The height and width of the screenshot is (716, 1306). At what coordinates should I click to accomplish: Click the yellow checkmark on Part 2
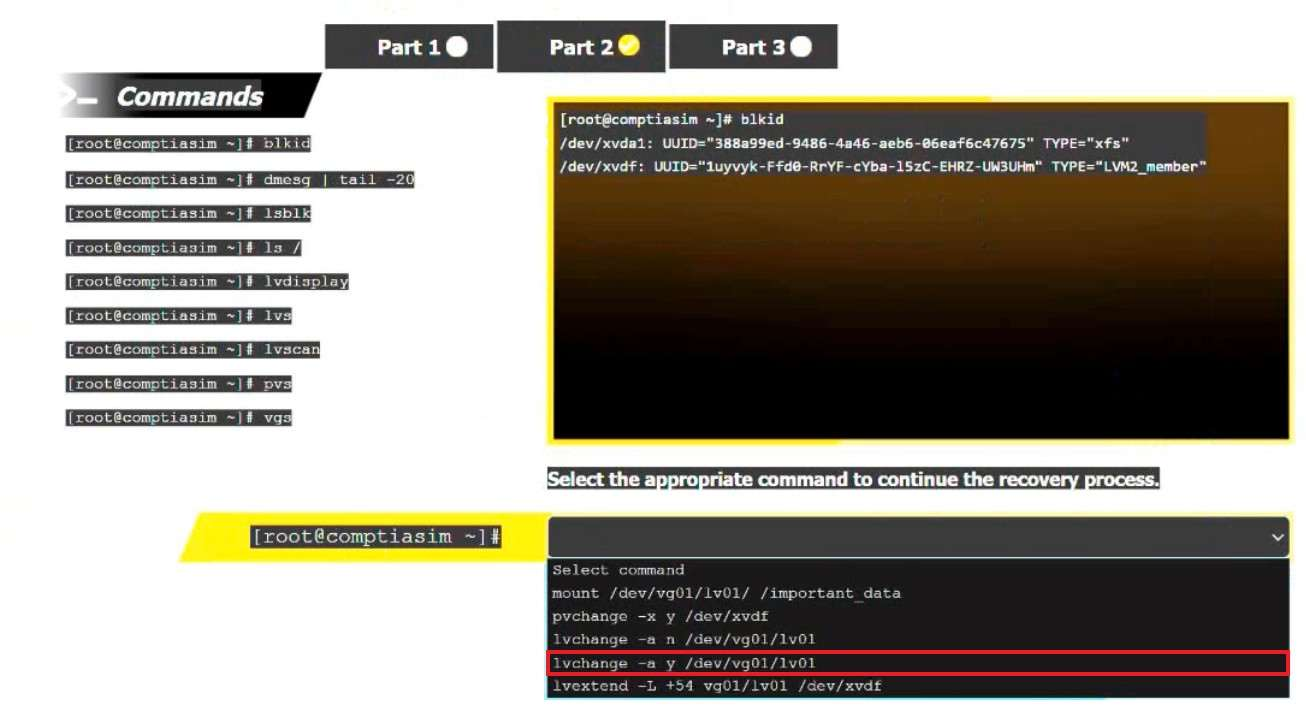[629, 45]
